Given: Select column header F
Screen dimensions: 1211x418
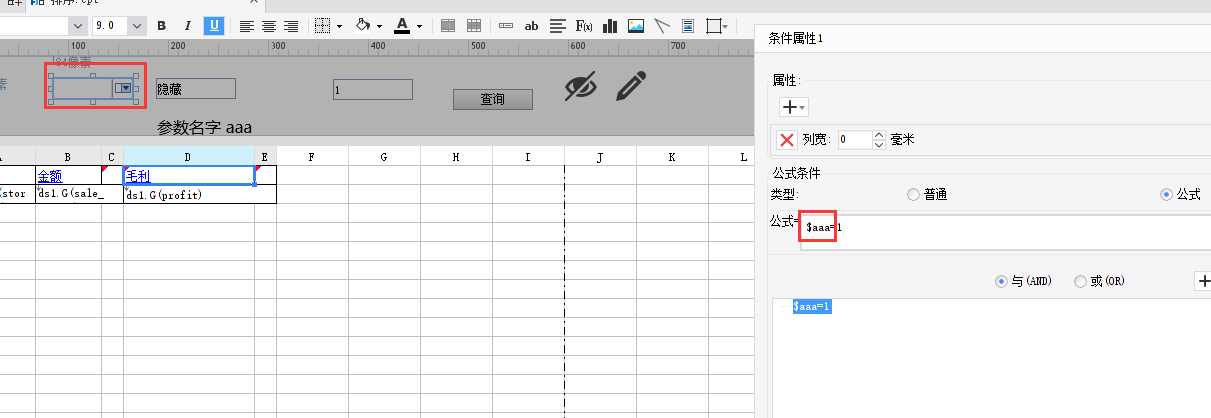Looking at the screenshot, I should point(312,156).
